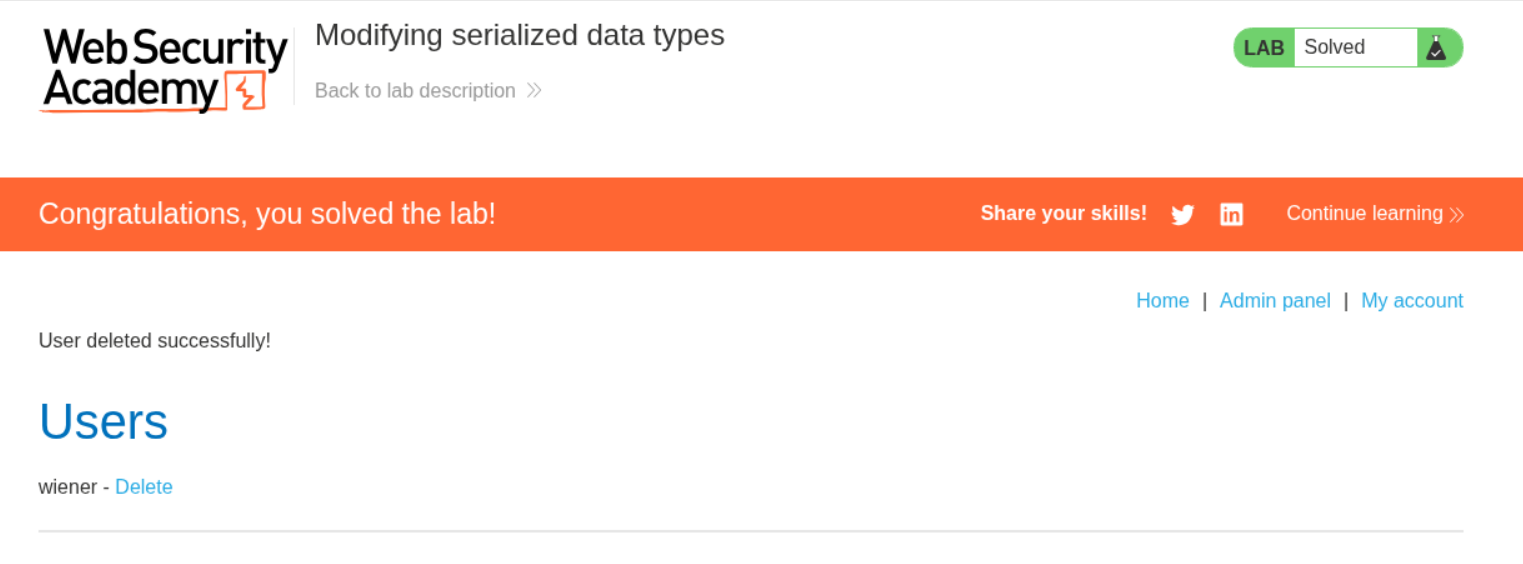Click the 'User deleted successfully!' message
This screenshot has height=564, width=1523.
(x=154, y=341)
